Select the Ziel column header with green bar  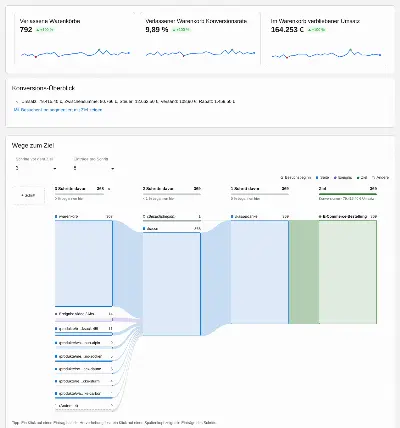[348, 189]
